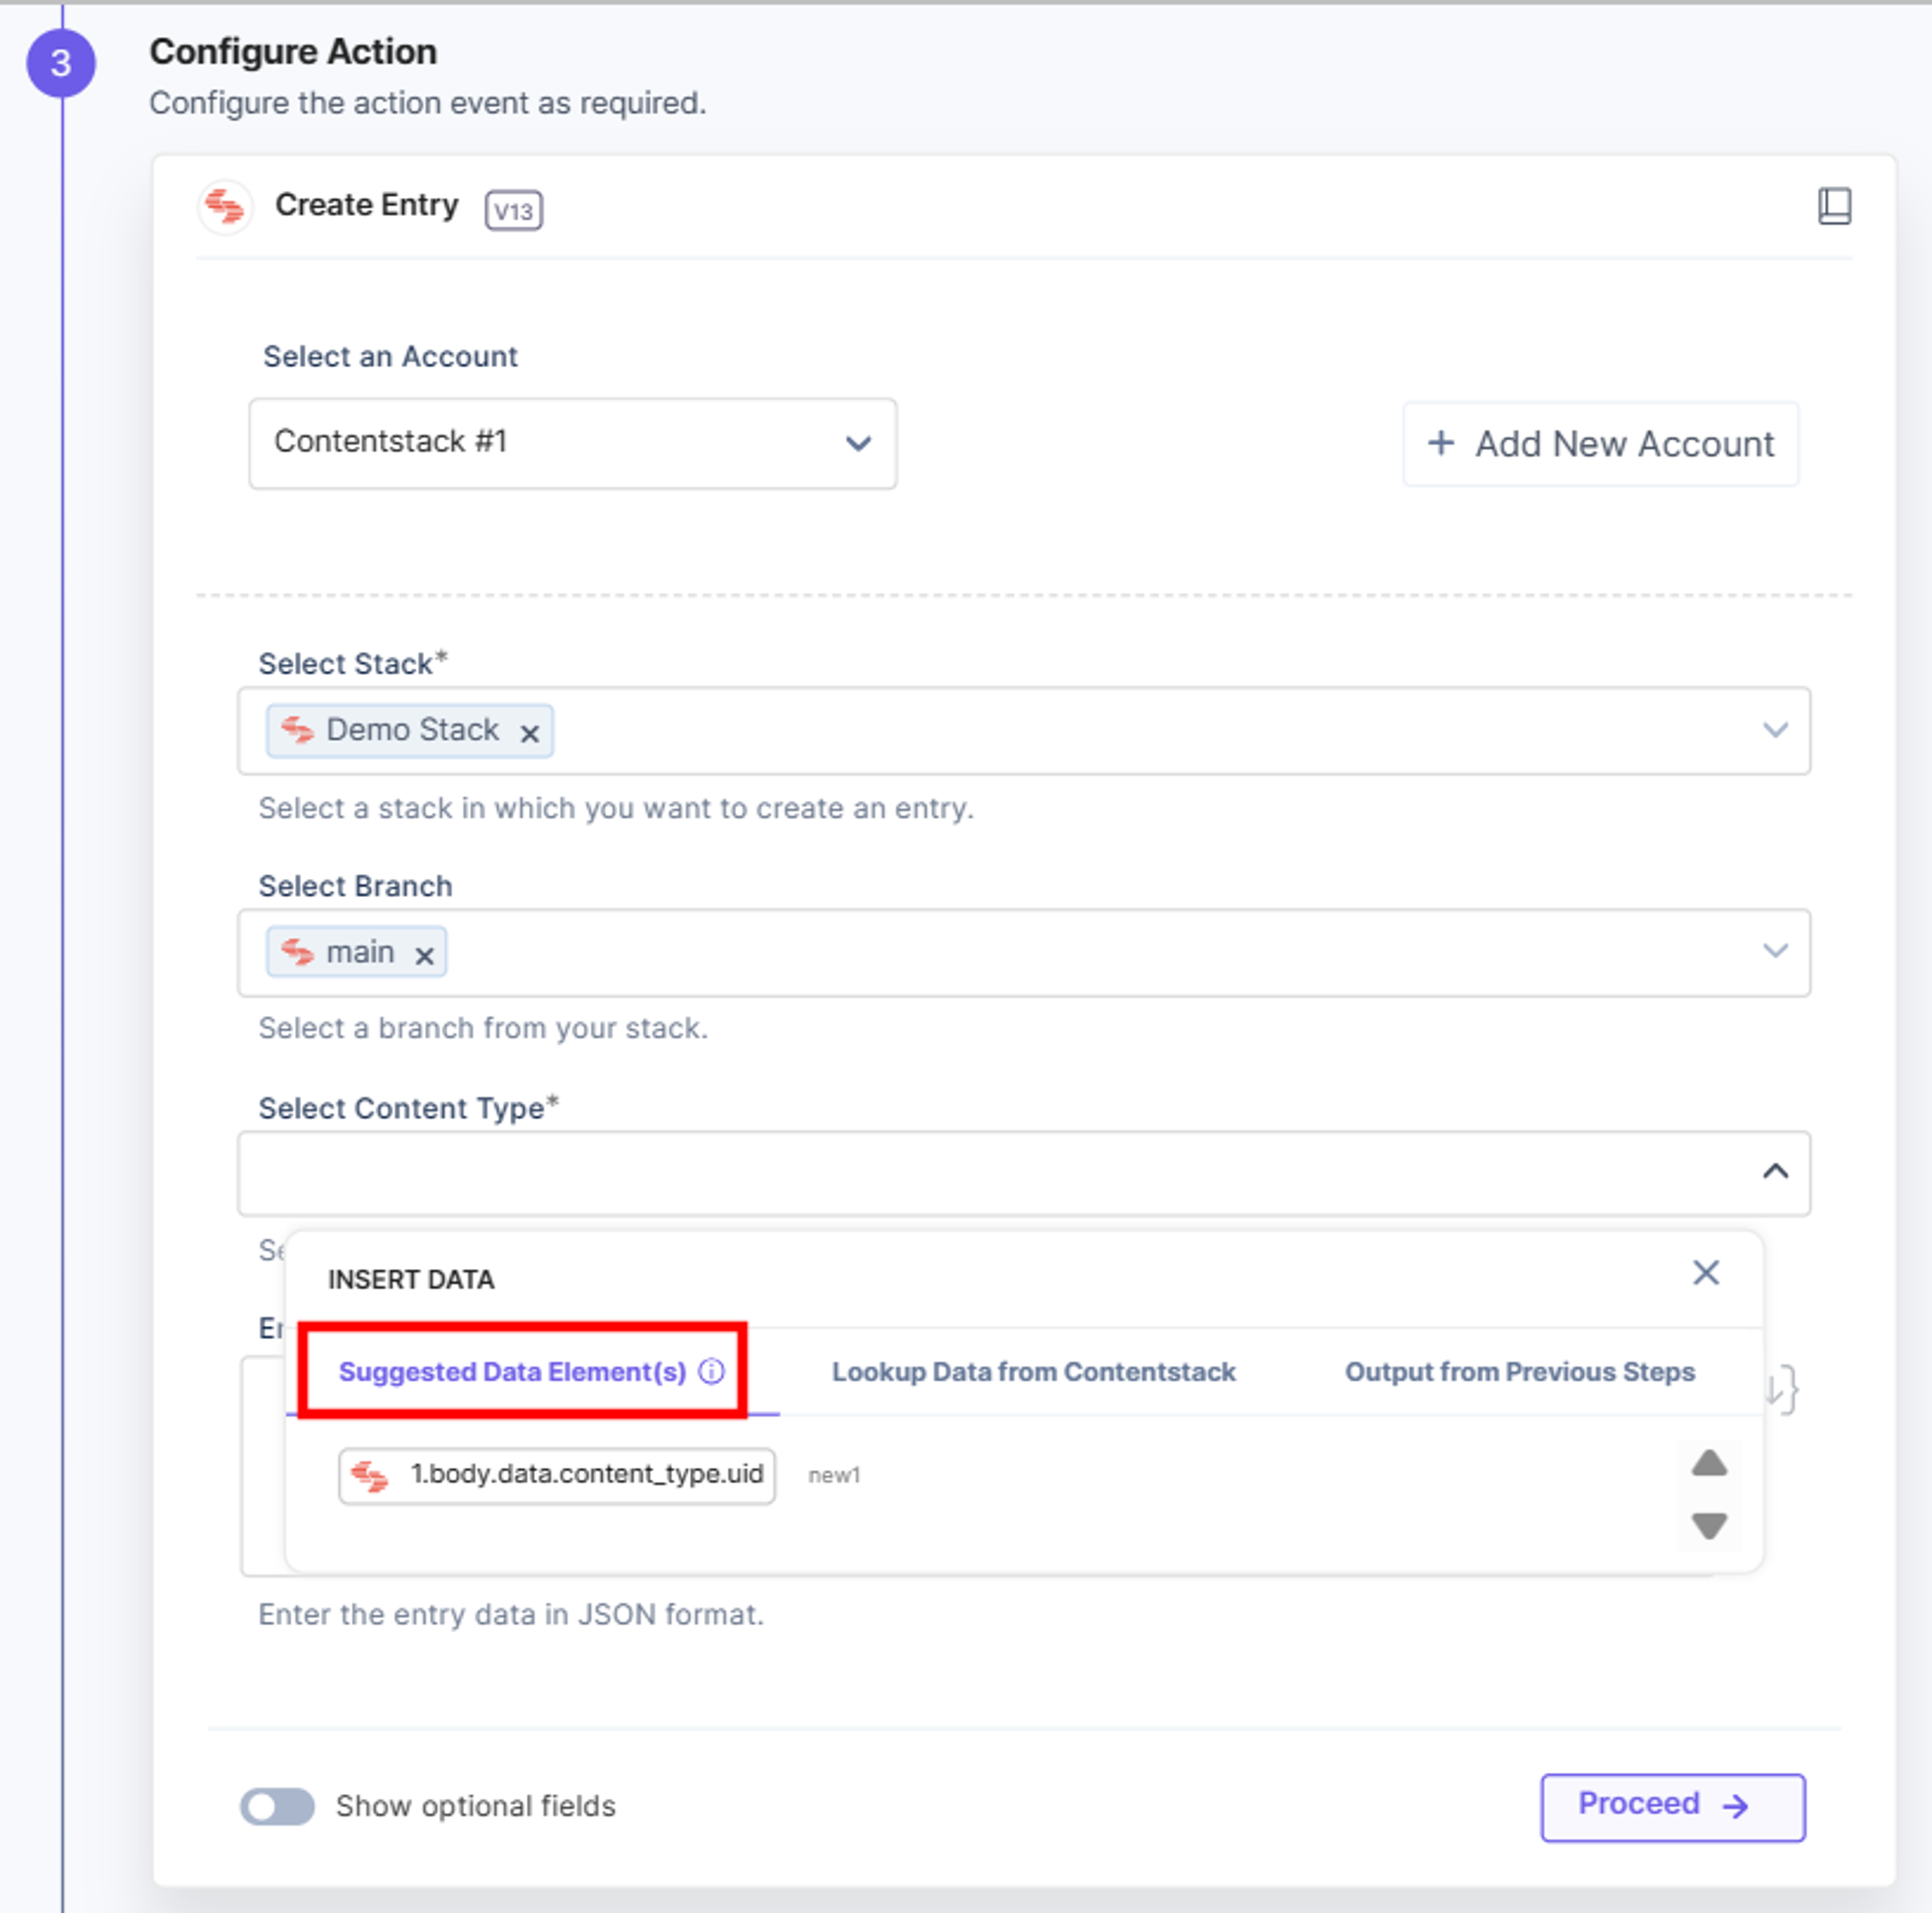The height and width of the screenshot is (1913, 1932).
Task: Click the scroll down arrow in Insert Data
Action: [1709, 1526]
